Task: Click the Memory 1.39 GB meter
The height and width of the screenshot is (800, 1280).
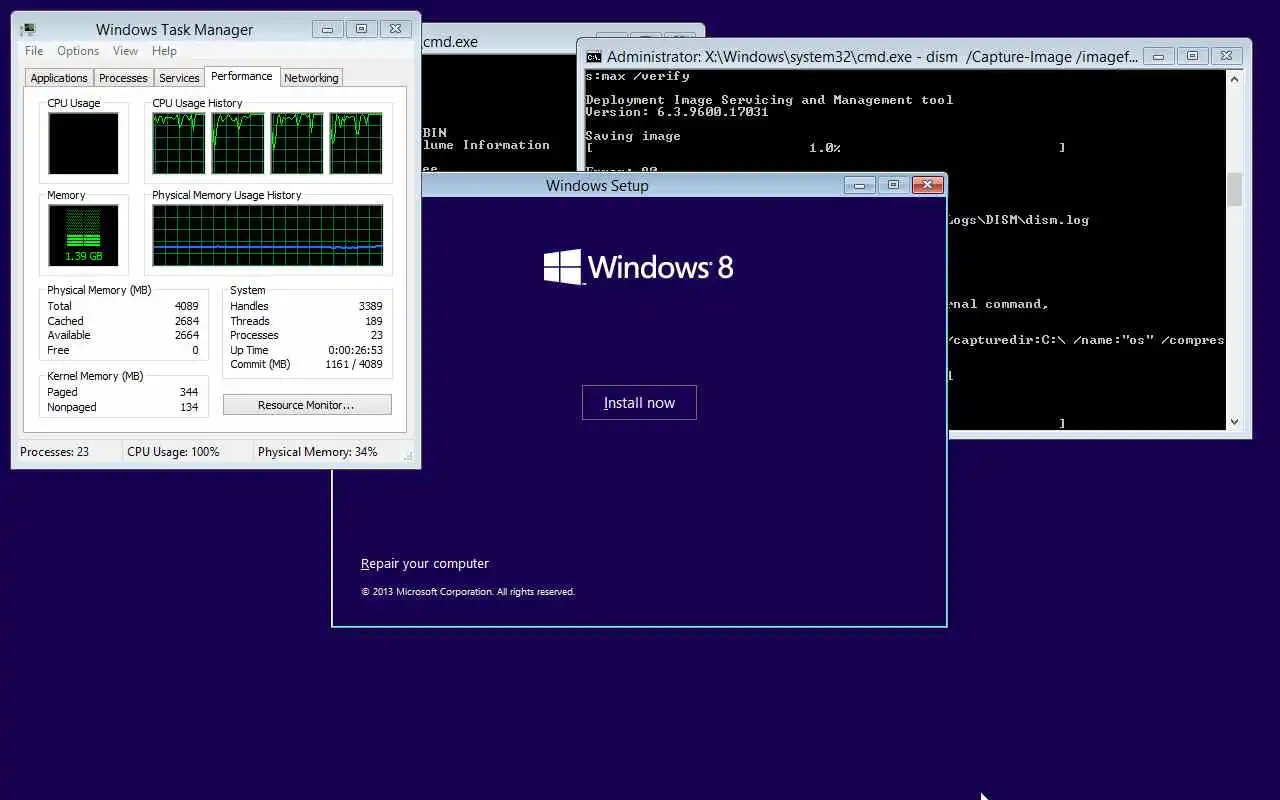Action: [83, 236]
